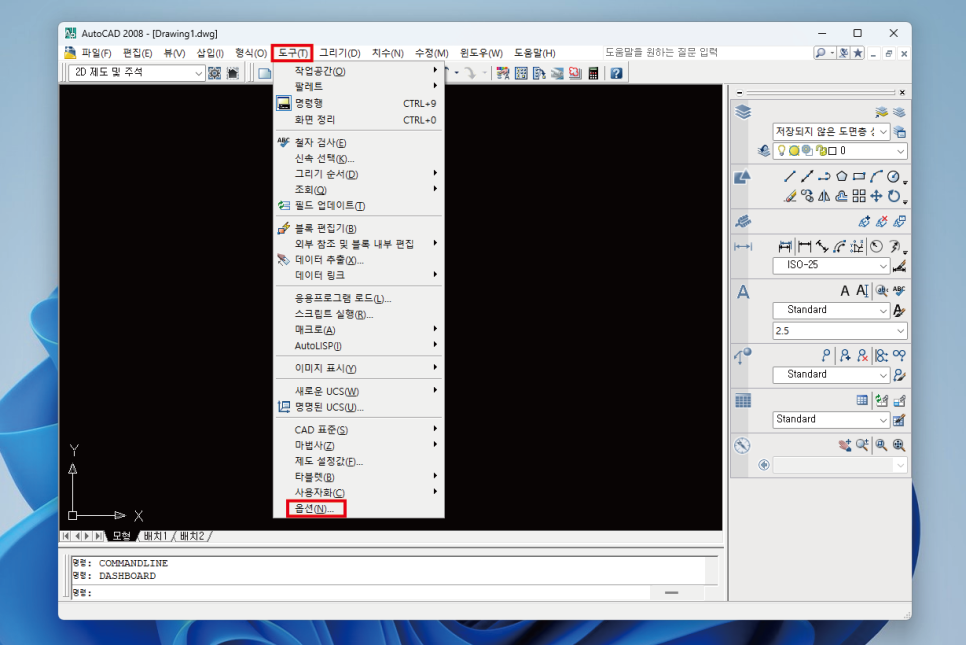The width and height of the screenshot is (966, 645).
Task: Select the Rectangle tool
Action: click(x=859, y=177)
